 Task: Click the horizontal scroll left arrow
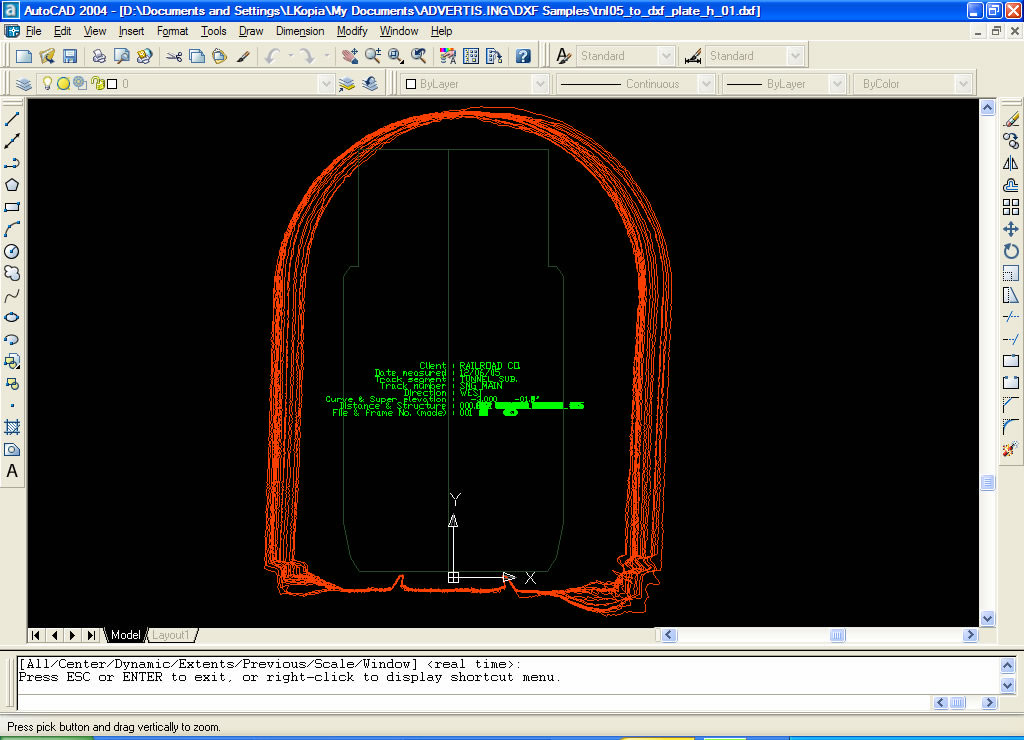click(x=669, y=635)
